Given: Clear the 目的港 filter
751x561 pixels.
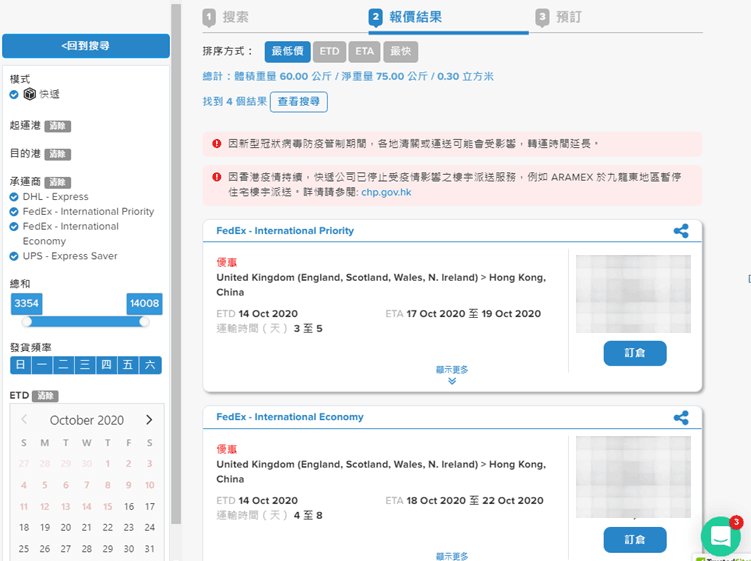Looking at the screenshot, I should tap(57, 154).
